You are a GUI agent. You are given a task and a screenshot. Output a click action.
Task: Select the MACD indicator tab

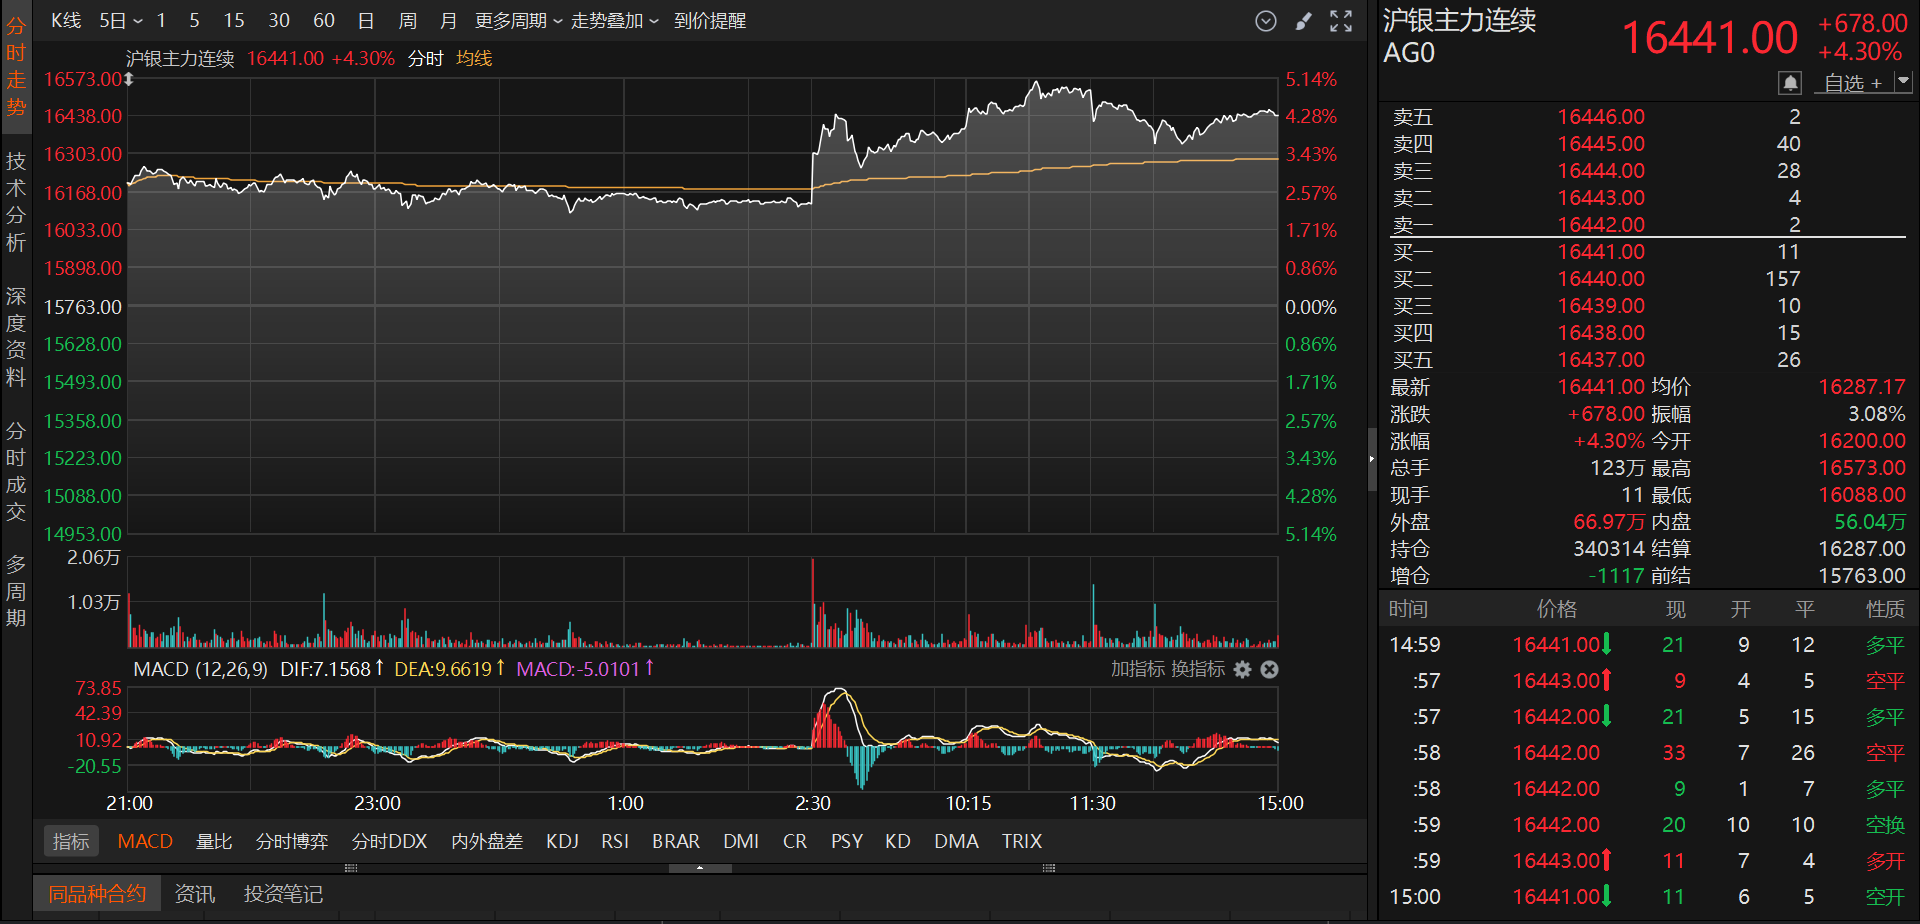145,842
